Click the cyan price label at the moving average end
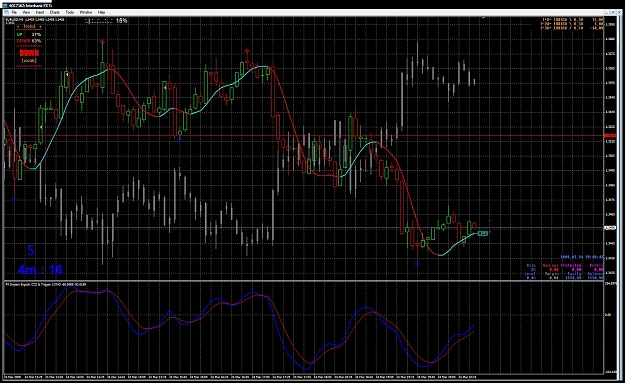The width and height of the screenshot is (625, 383). [483, 233]
